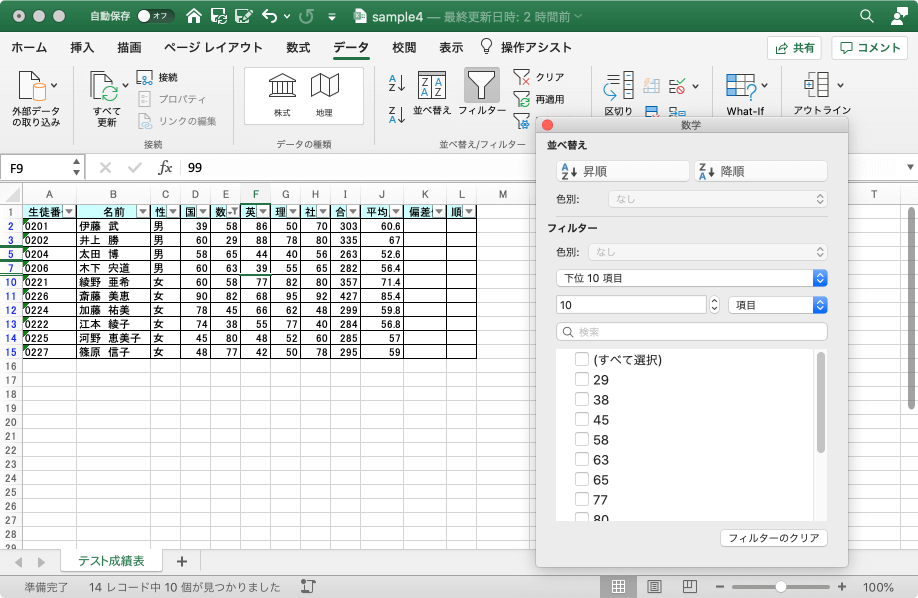Clear the filter with クリア icon

pyautogui.click(x=521, y=77)
